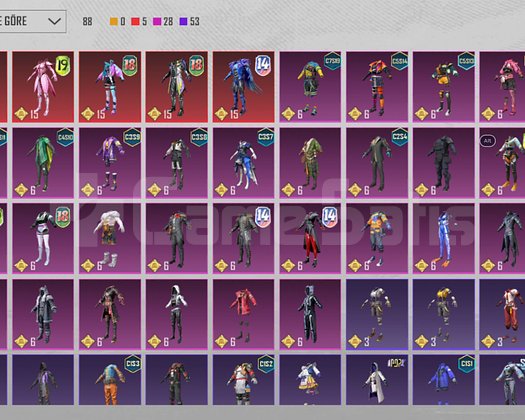Open the GÖRE sort dropdown

tap(33, 21)
